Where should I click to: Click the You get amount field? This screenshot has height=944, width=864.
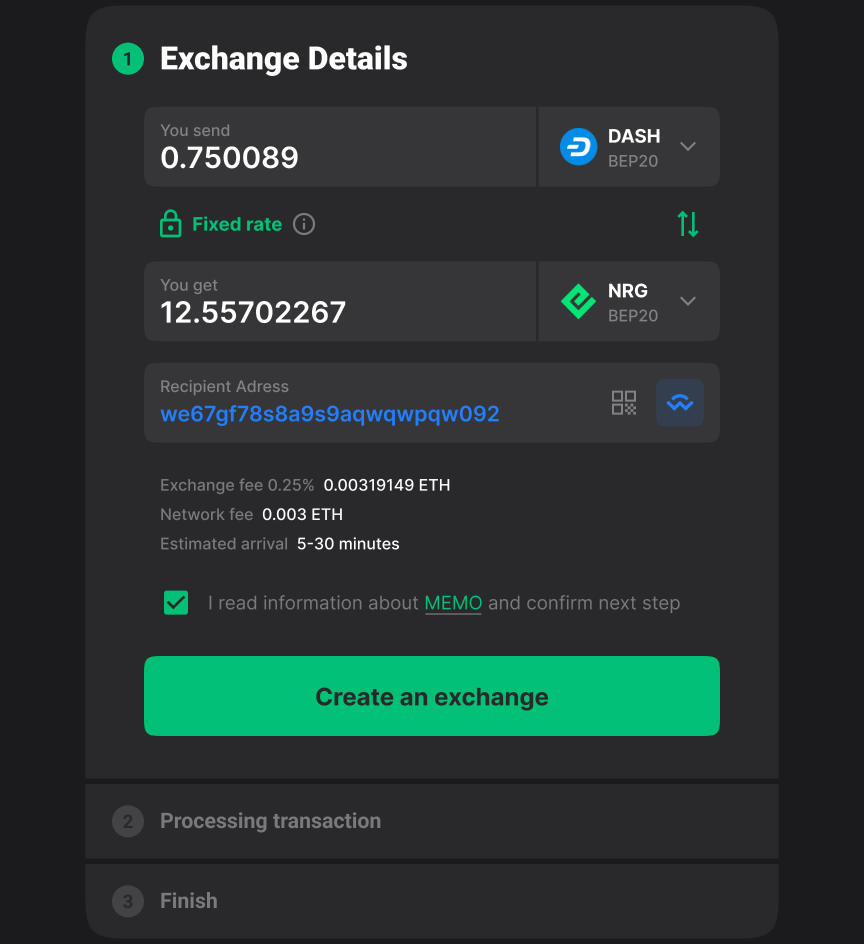point(340,301)
